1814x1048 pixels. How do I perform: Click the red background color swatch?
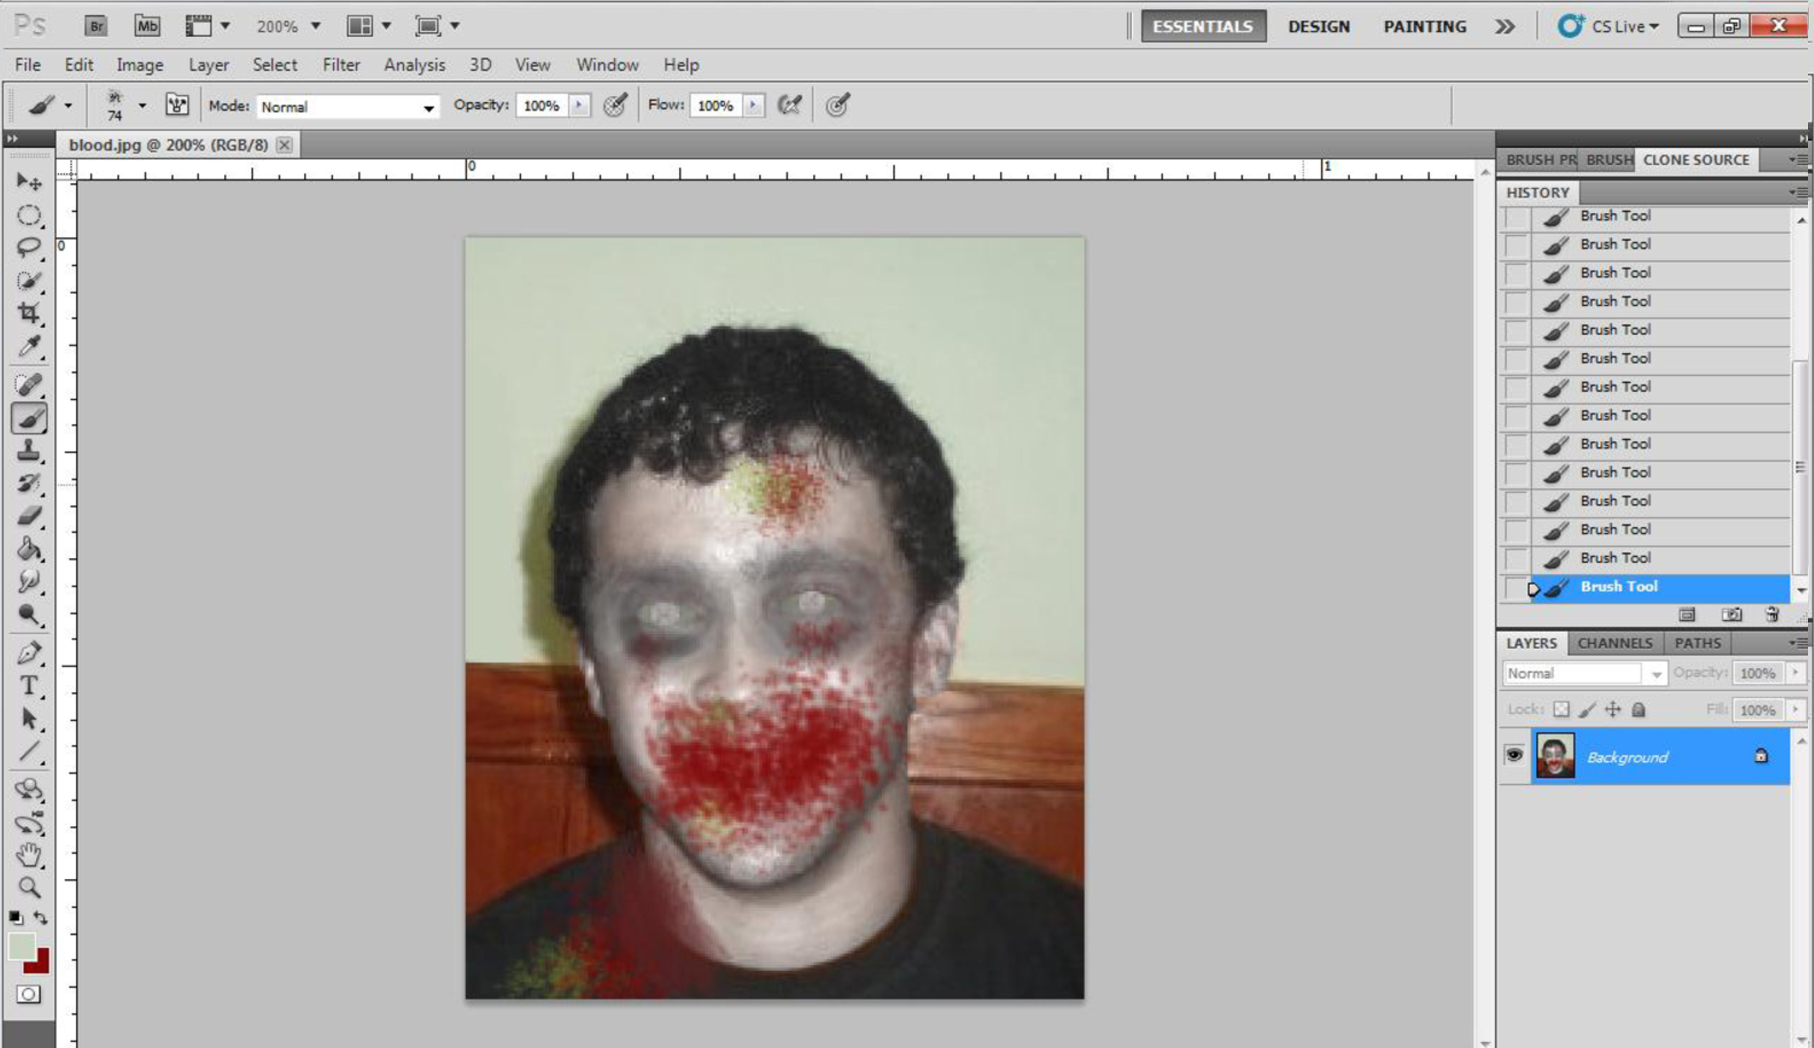pyautogui.click(x=40, y=963)
